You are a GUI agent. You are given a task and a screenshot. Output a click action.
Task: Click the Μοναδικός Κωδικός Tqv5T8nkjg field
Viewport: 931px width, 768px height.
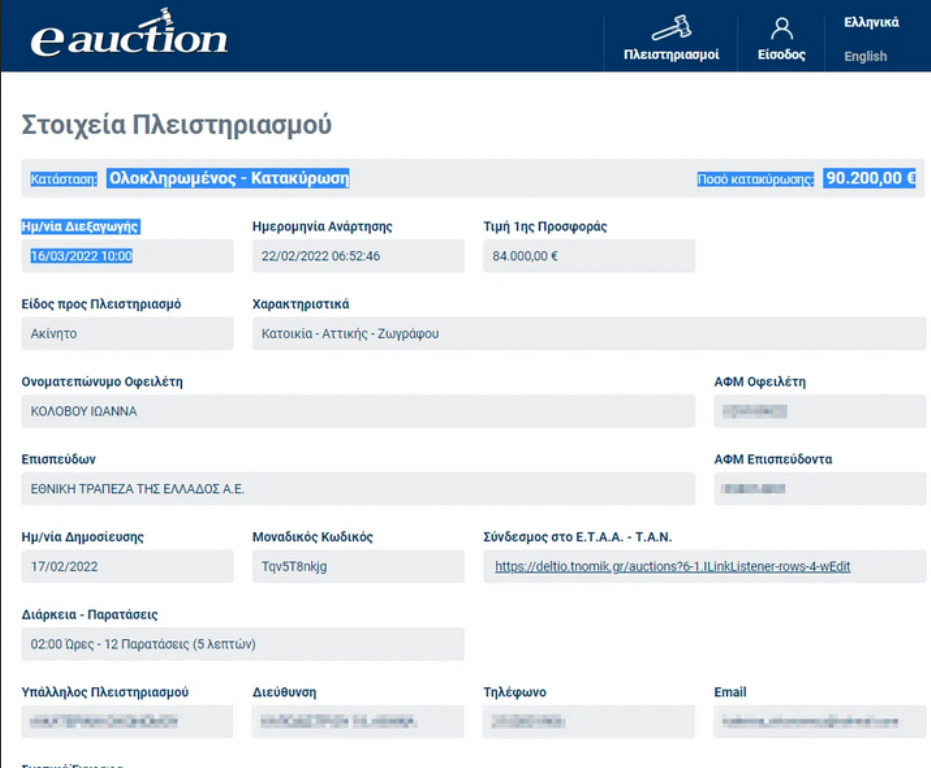click(x=358, y=567)
